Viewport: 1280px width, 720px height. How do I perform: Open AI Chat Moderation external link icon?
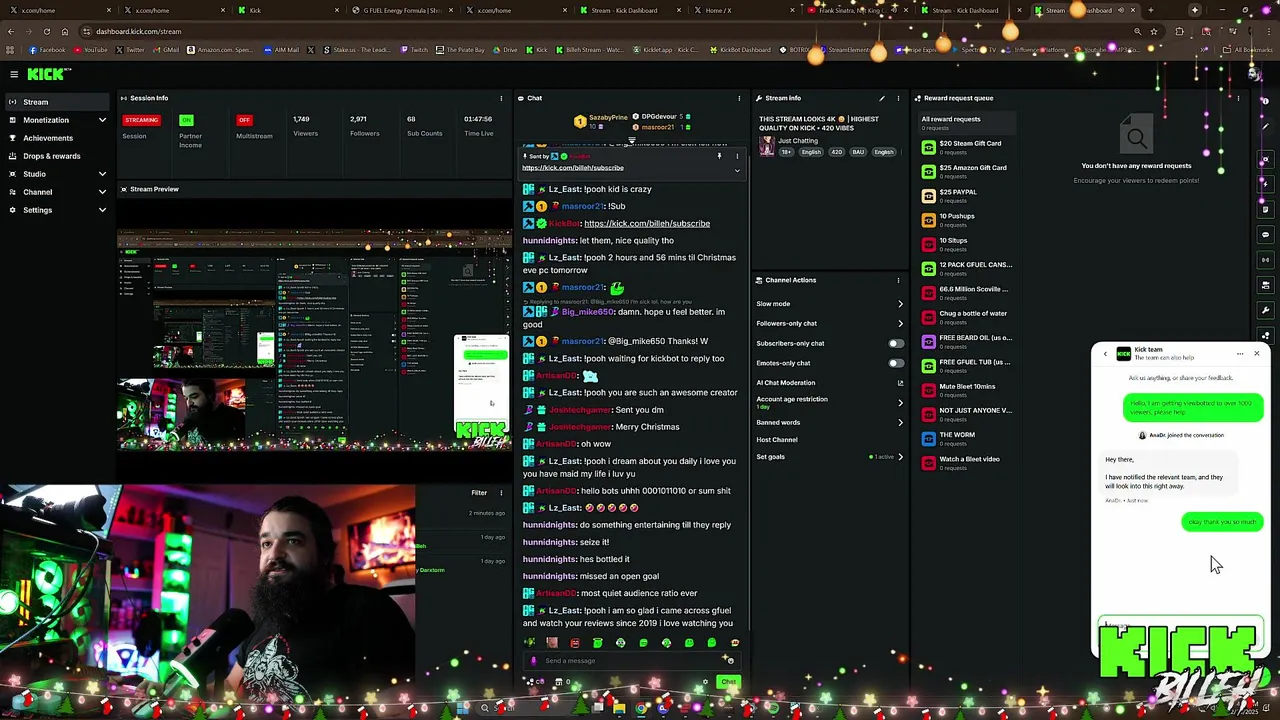[900, 383]
